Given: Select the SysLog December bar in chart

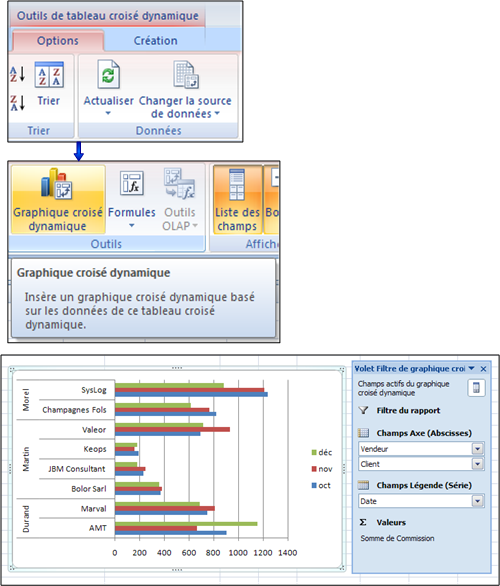Looking at the screenshot, I should pos(169,386).
